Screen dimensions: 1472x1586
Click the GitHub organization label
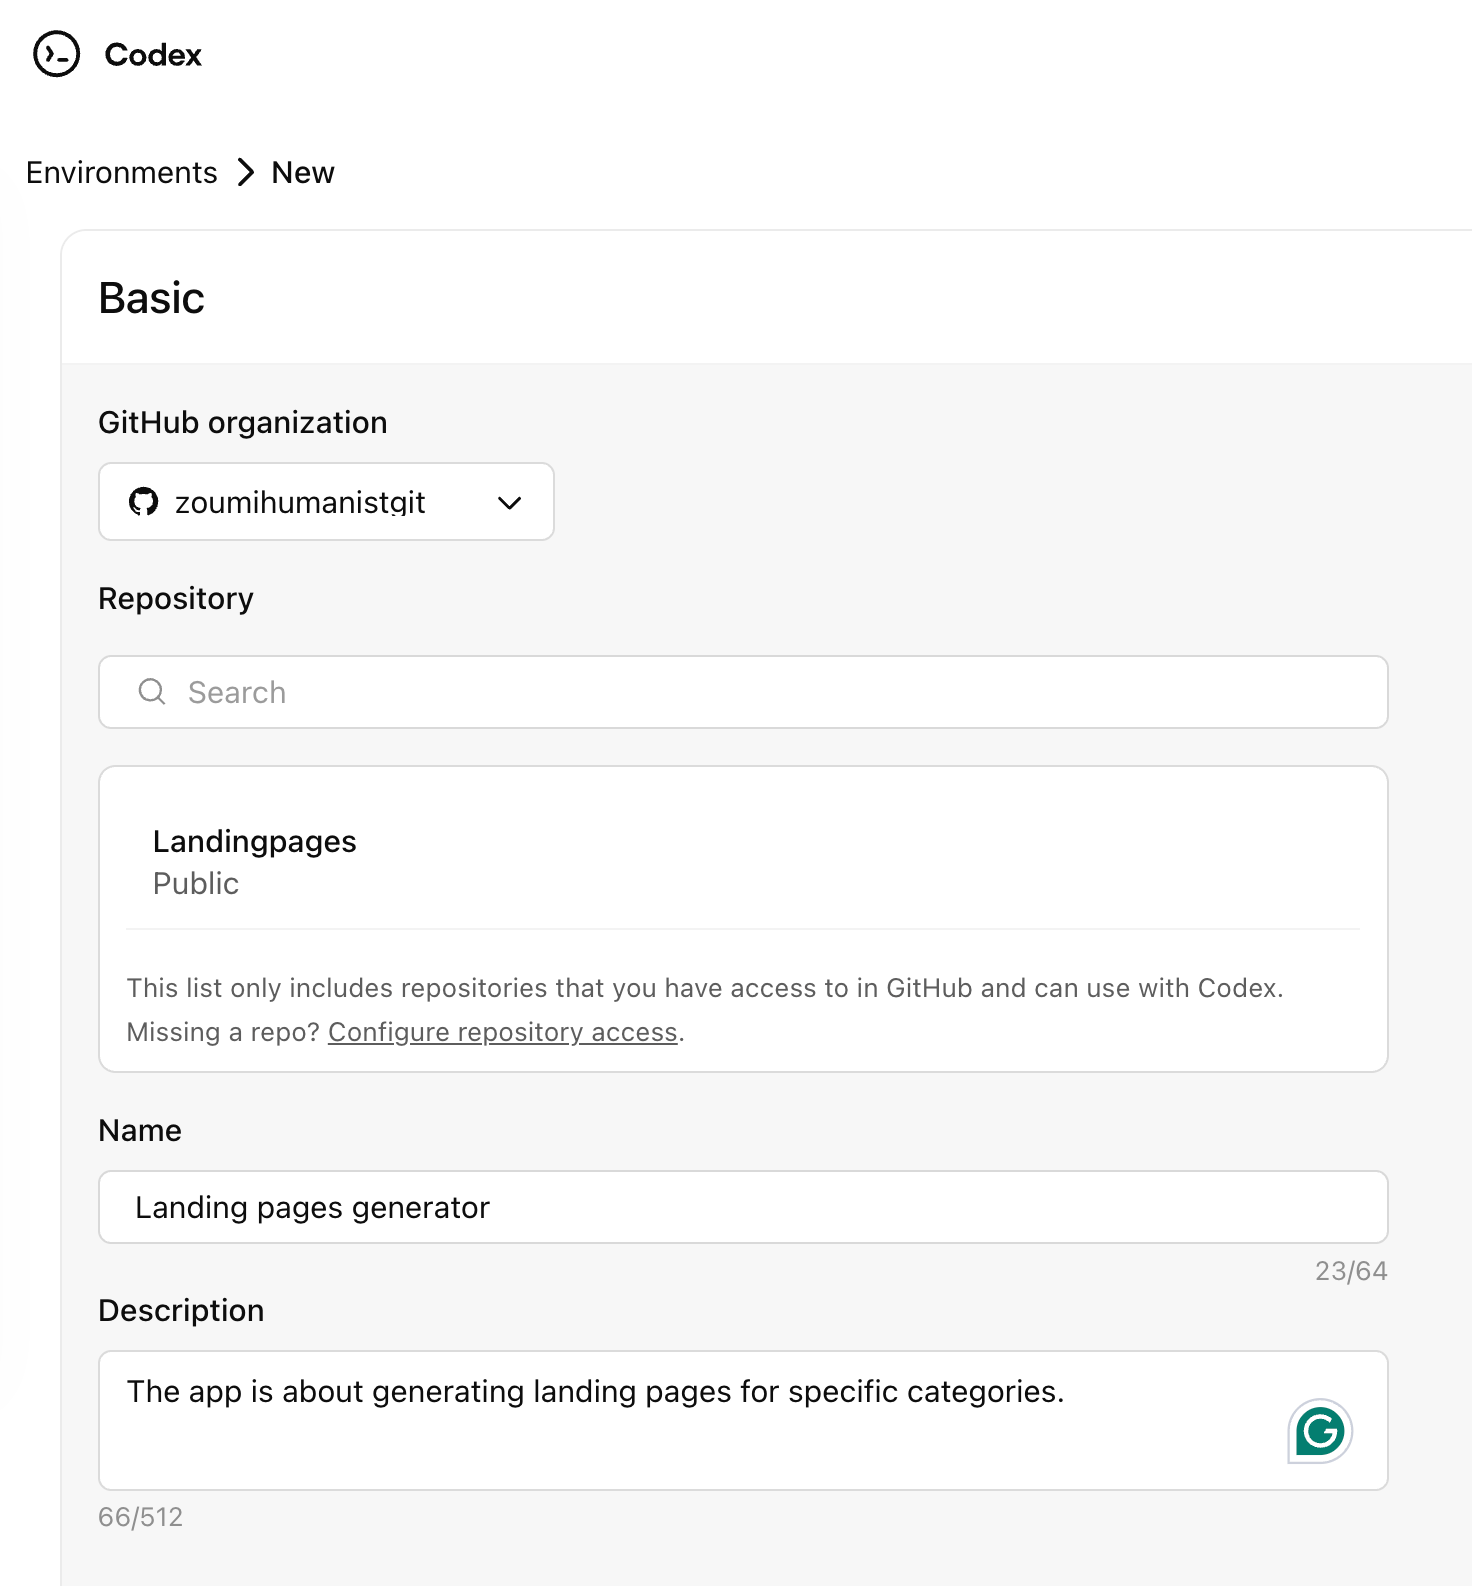[x=243, y=423]
